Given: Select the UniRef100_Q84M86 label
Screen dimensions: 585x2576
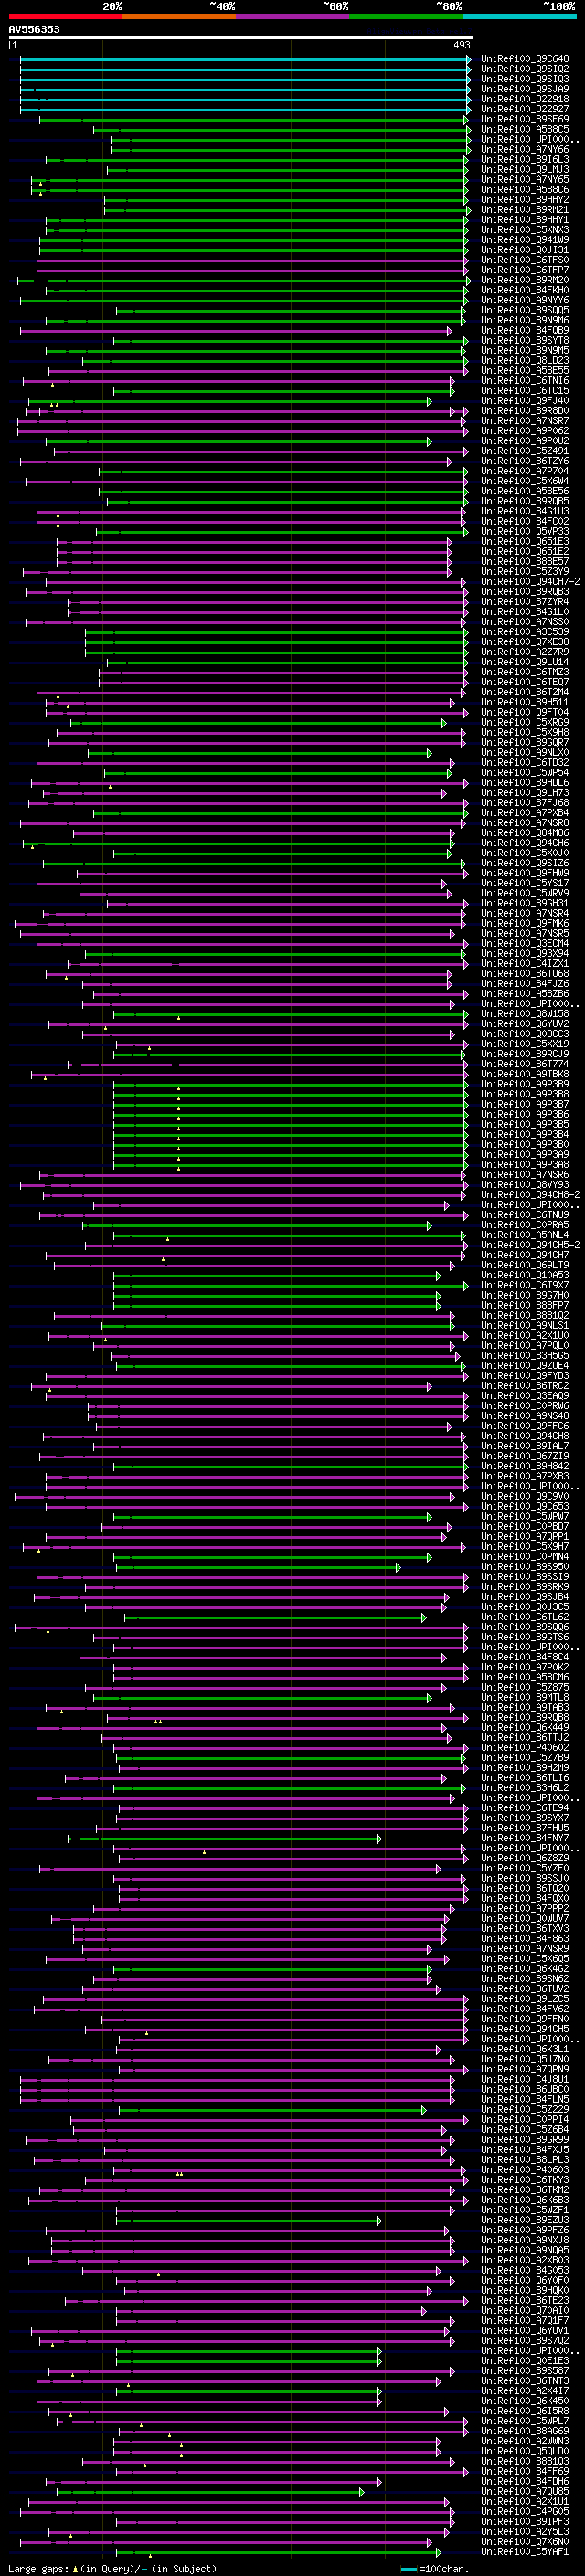Looking at the screenshot, I should 525,833.
